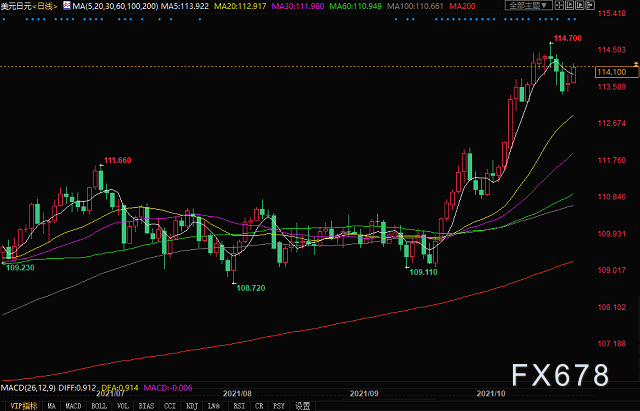
Task: Click the 114.700 high price annotation
Action: 567,38
